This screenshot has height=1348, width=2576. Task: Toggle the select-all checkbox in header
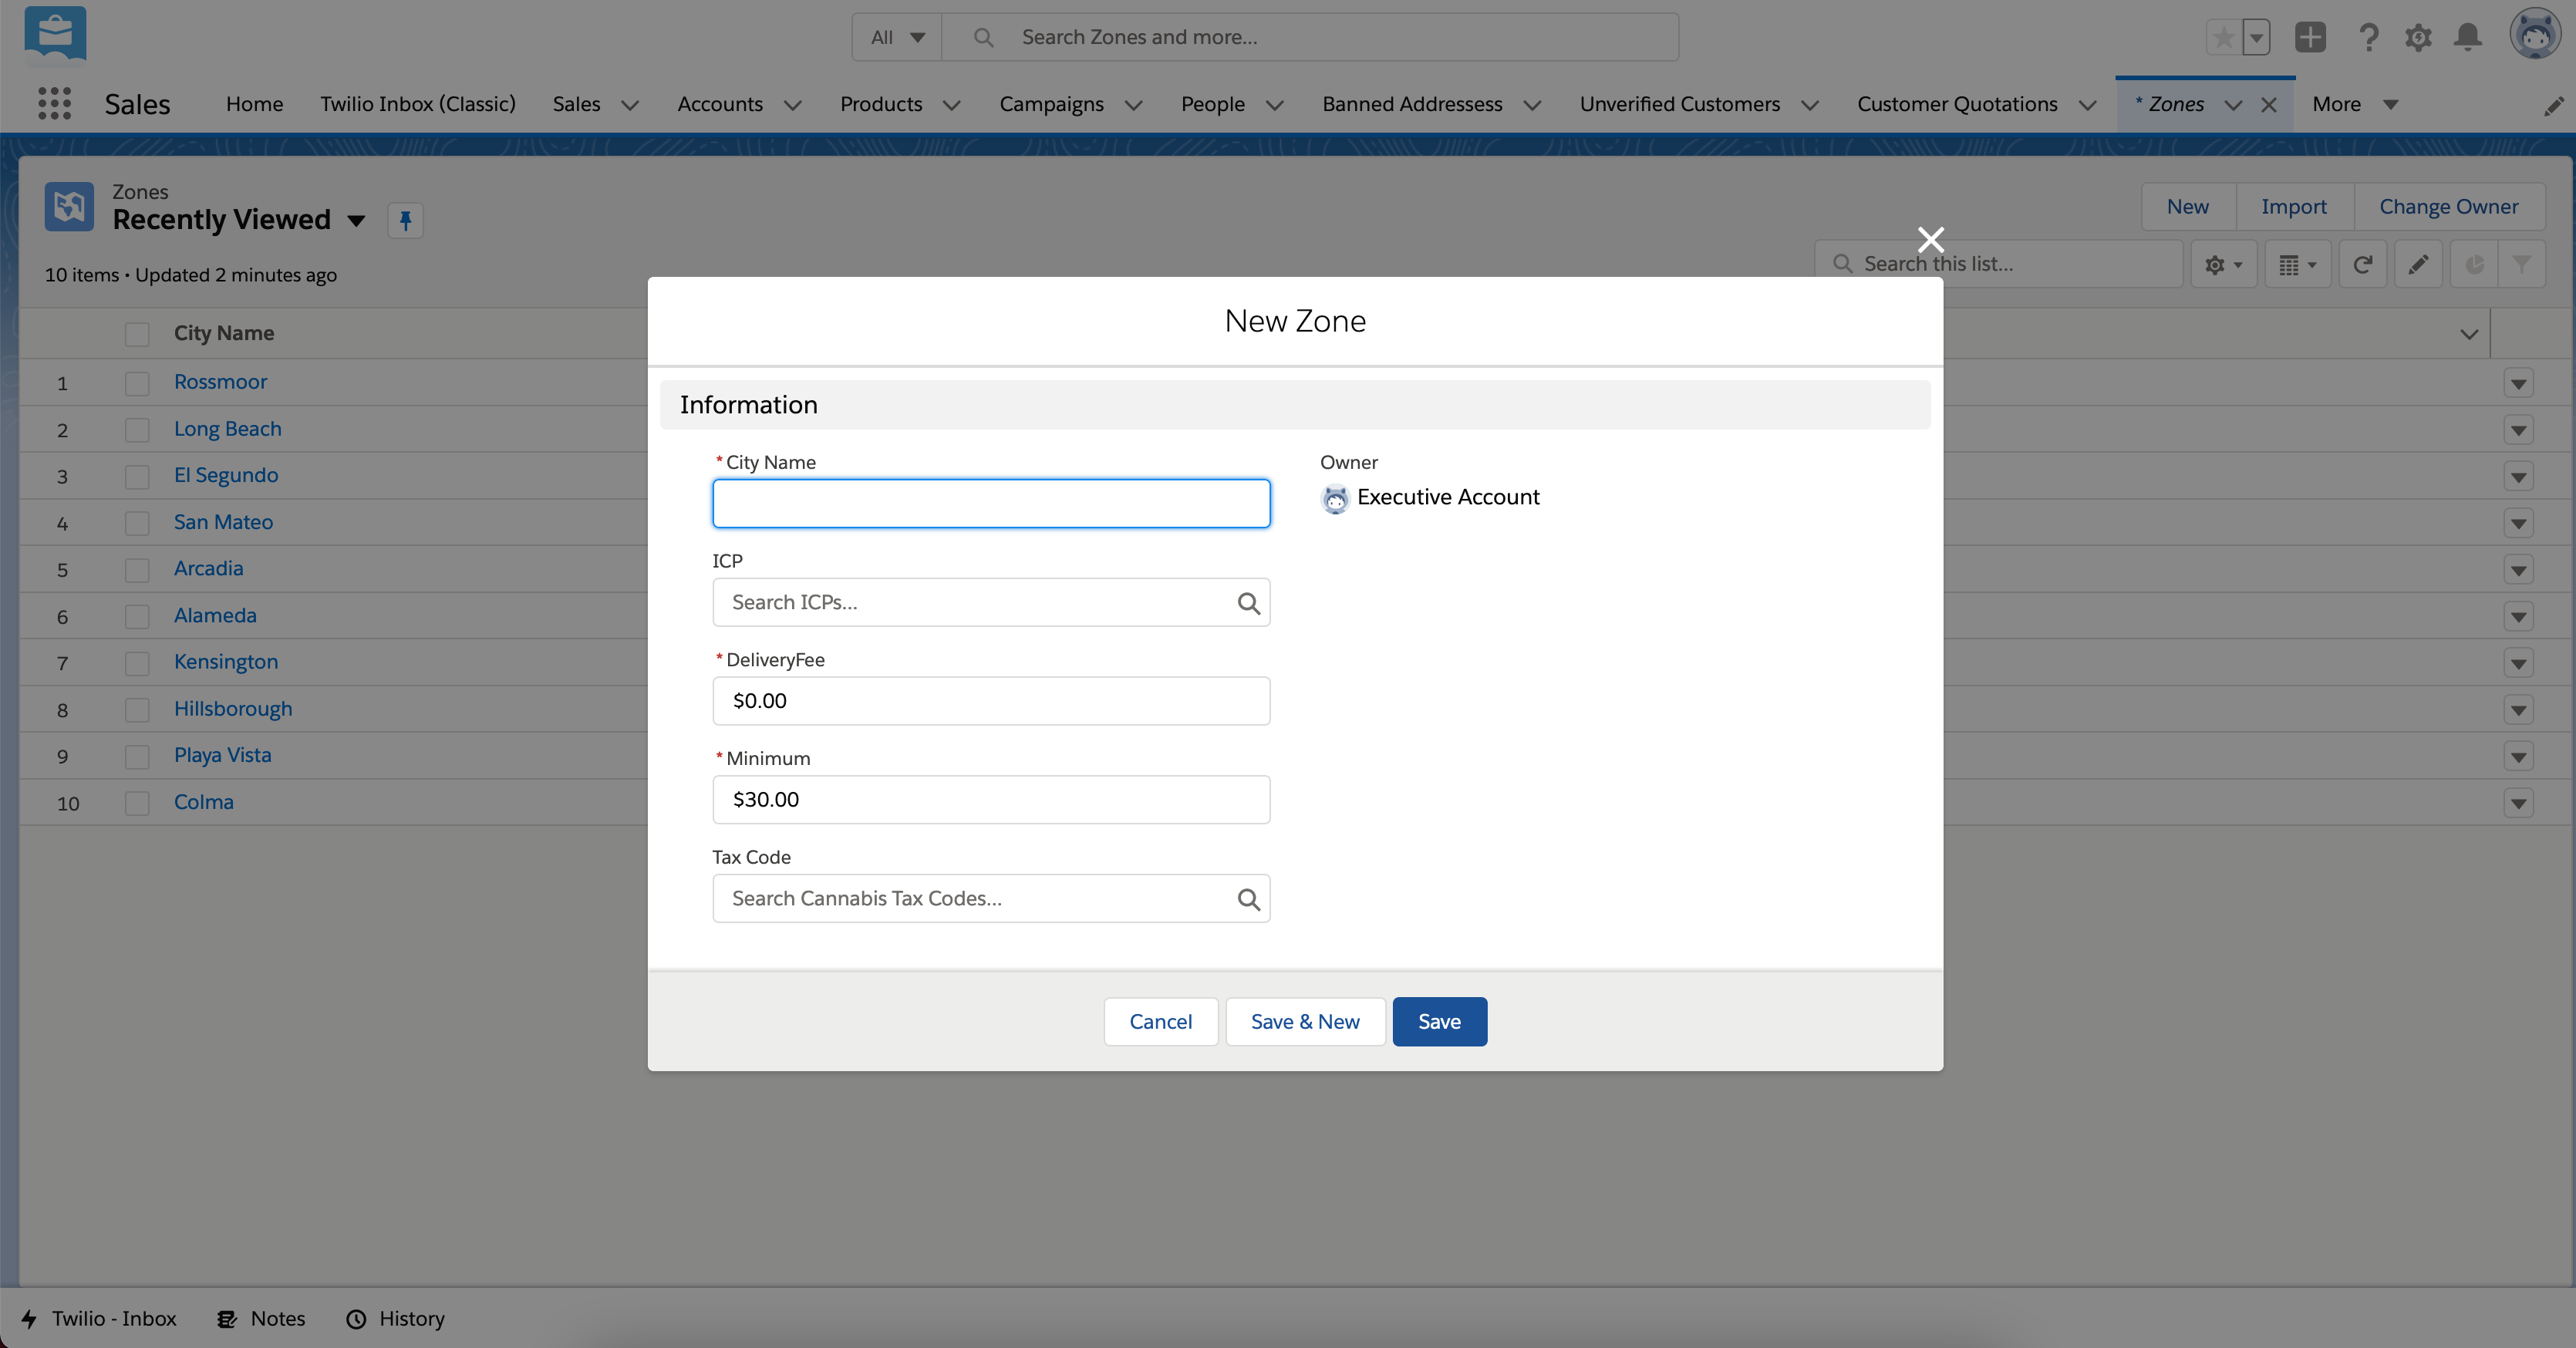pos(137,334)
